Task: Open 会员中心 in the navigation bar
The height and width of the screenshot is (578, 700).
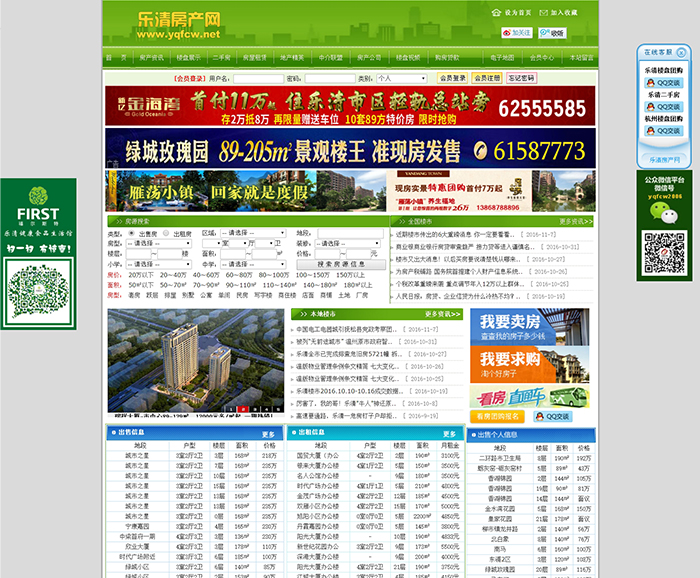Action: 542,58
